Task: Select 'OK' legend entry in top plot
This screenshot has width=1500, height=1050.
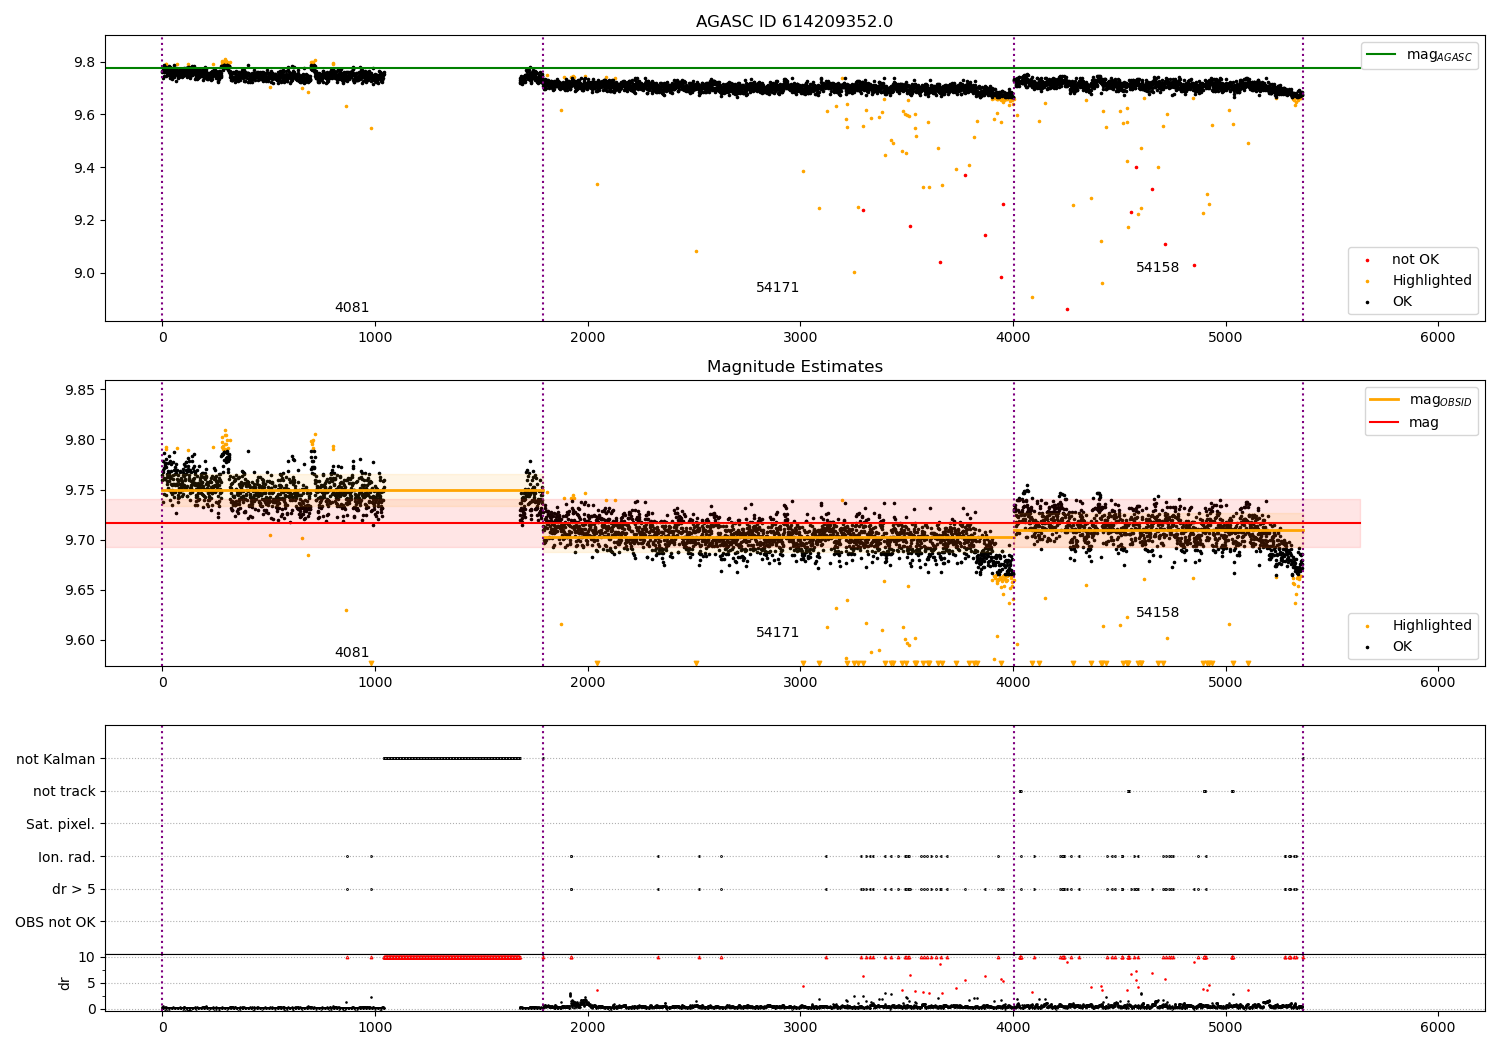Action: coord(1402,302)
